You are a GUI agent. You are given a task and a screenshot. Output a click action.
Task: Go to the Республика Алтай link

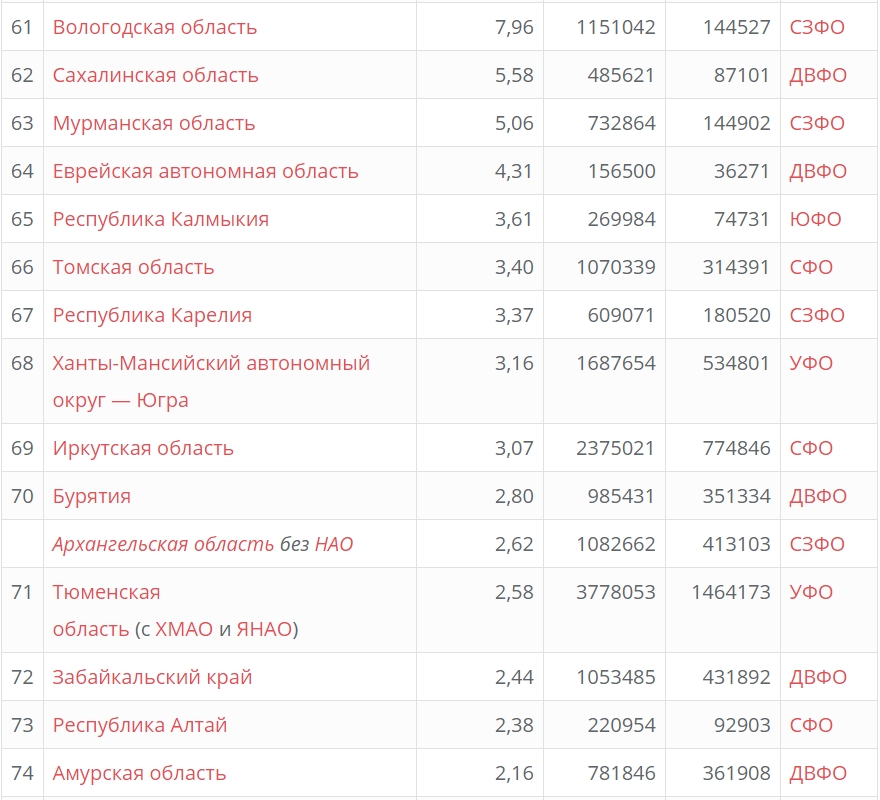139,725
